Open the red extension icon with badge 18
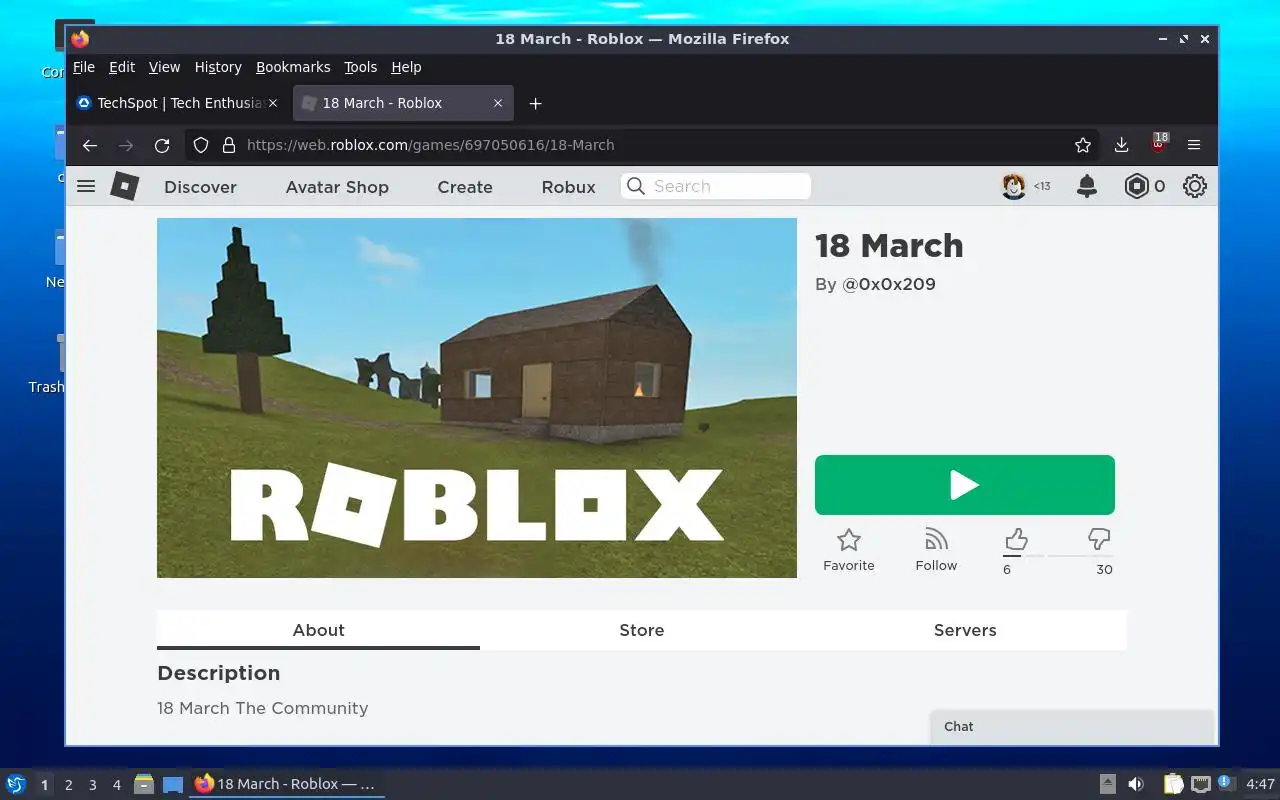The width and height of the screenshot is (1280, 800). [x=1159, y=143]
